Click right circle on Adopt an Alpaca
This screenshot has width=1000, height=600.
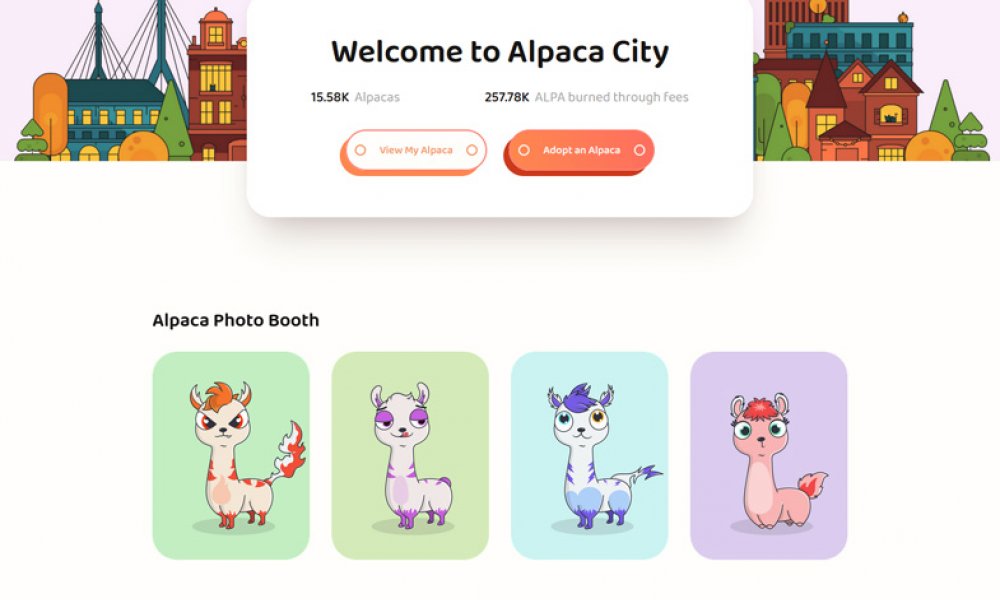[x=639, y=150]
